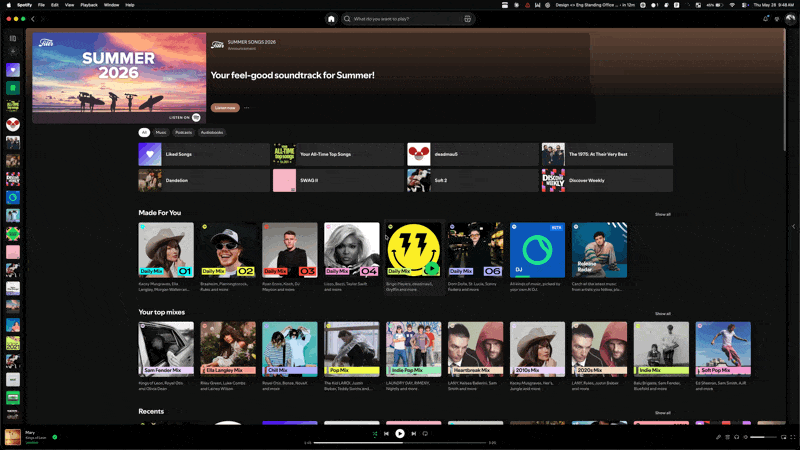Select the Podcasts filter chip

tap(184, 133)
